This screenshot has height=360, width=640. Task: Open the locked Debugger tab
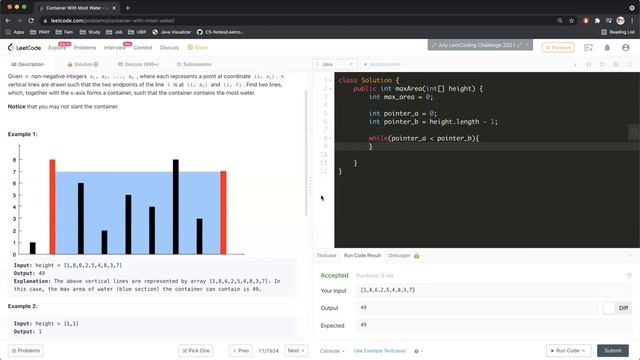[404, 256]
